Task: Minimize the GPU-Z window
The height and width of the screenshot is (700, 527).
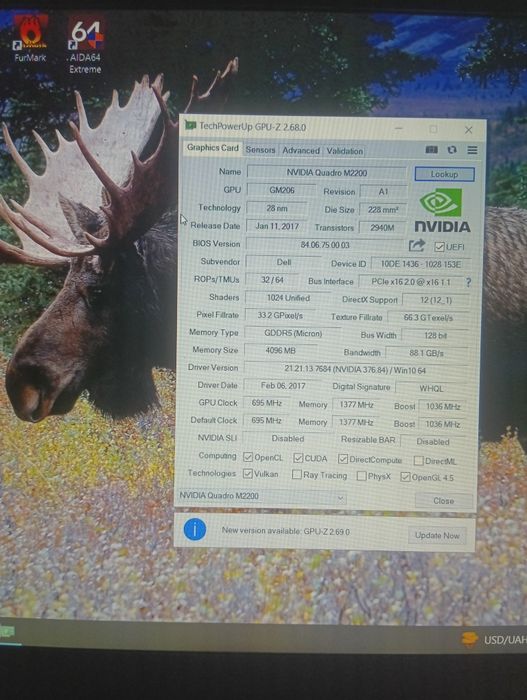Action: tap(399, 129)
